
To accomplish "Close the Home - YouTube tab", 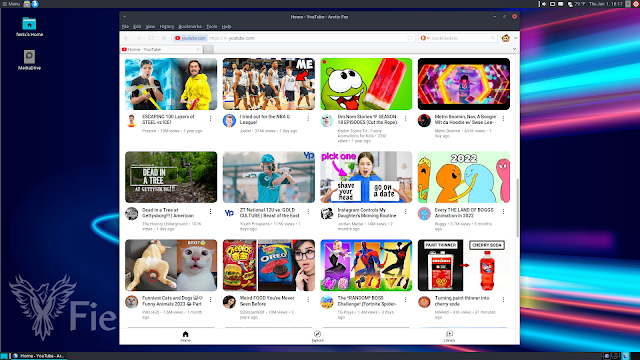I will (198, 49).
